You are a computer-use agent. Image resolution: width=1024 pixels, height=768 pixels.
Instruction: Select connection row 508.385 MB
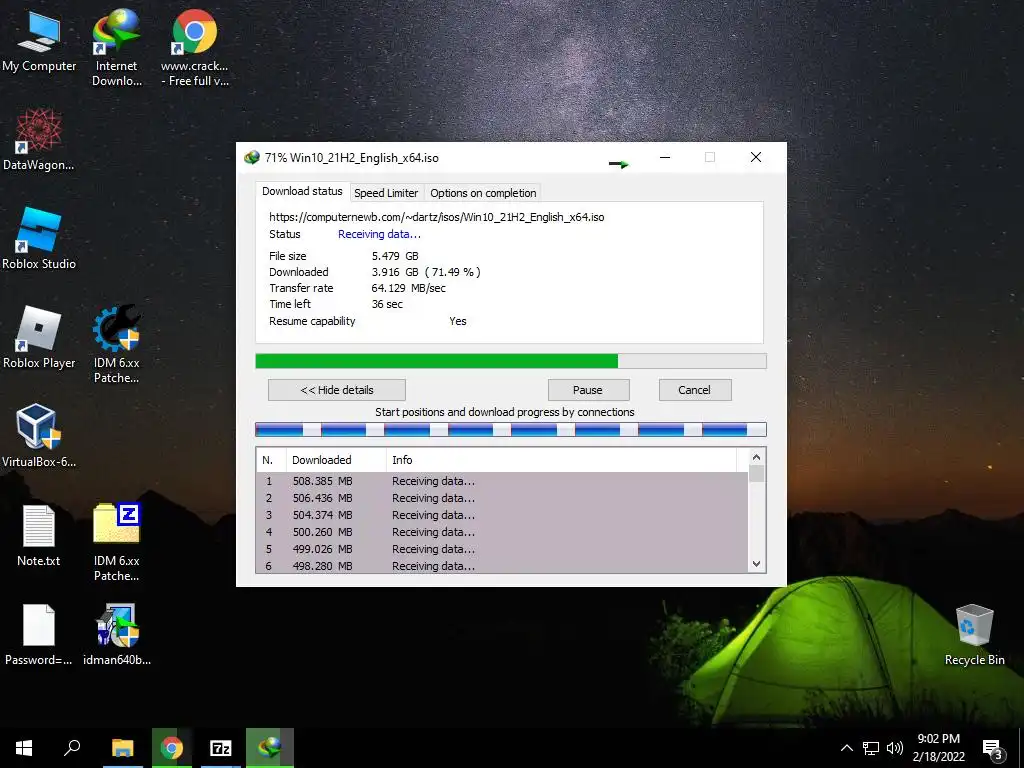(x=502, y=481)
